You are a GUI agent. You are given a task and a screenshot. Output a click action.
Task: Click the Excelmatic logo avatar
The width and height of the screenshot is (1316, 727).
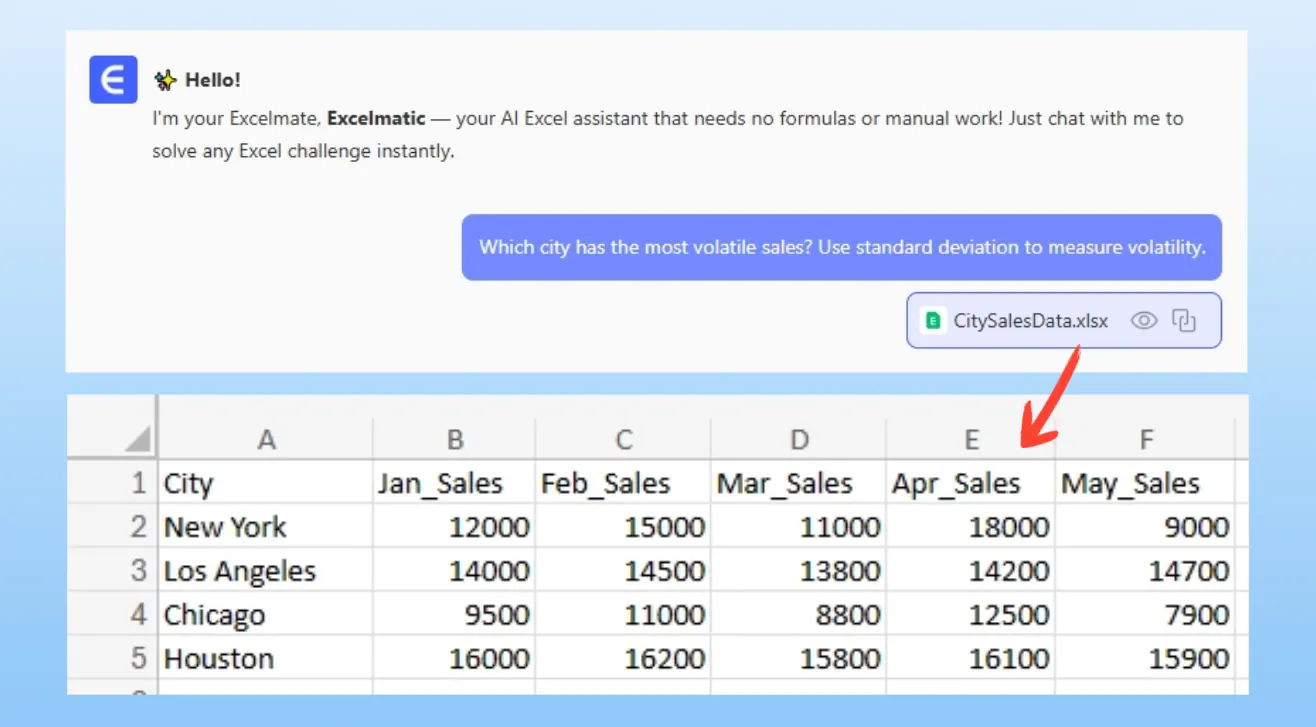click(113, 80)
